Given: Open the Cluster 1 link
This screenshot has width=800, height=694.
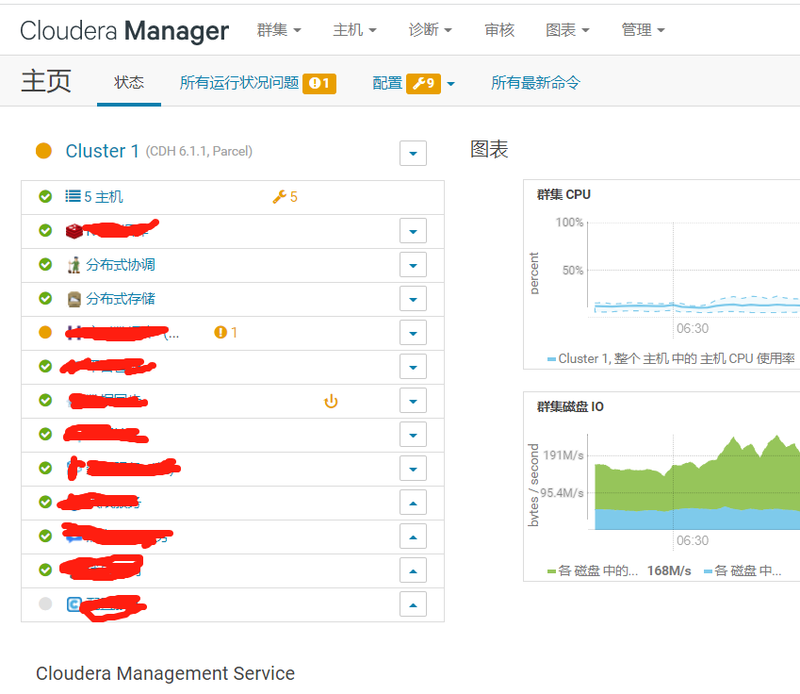Looking at the screenshot, I should coord(102,151).
